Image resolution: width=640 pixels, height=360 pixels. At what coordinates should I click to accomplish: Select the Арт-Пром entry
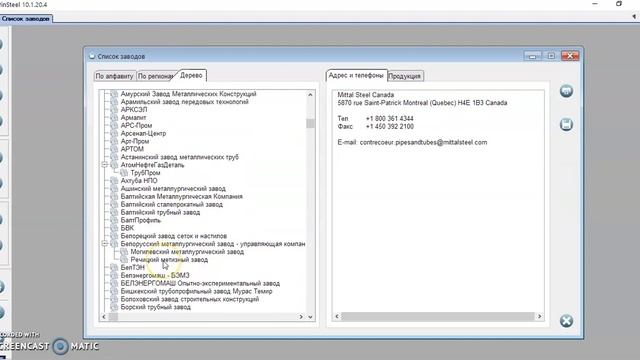[x=135, y=141]
